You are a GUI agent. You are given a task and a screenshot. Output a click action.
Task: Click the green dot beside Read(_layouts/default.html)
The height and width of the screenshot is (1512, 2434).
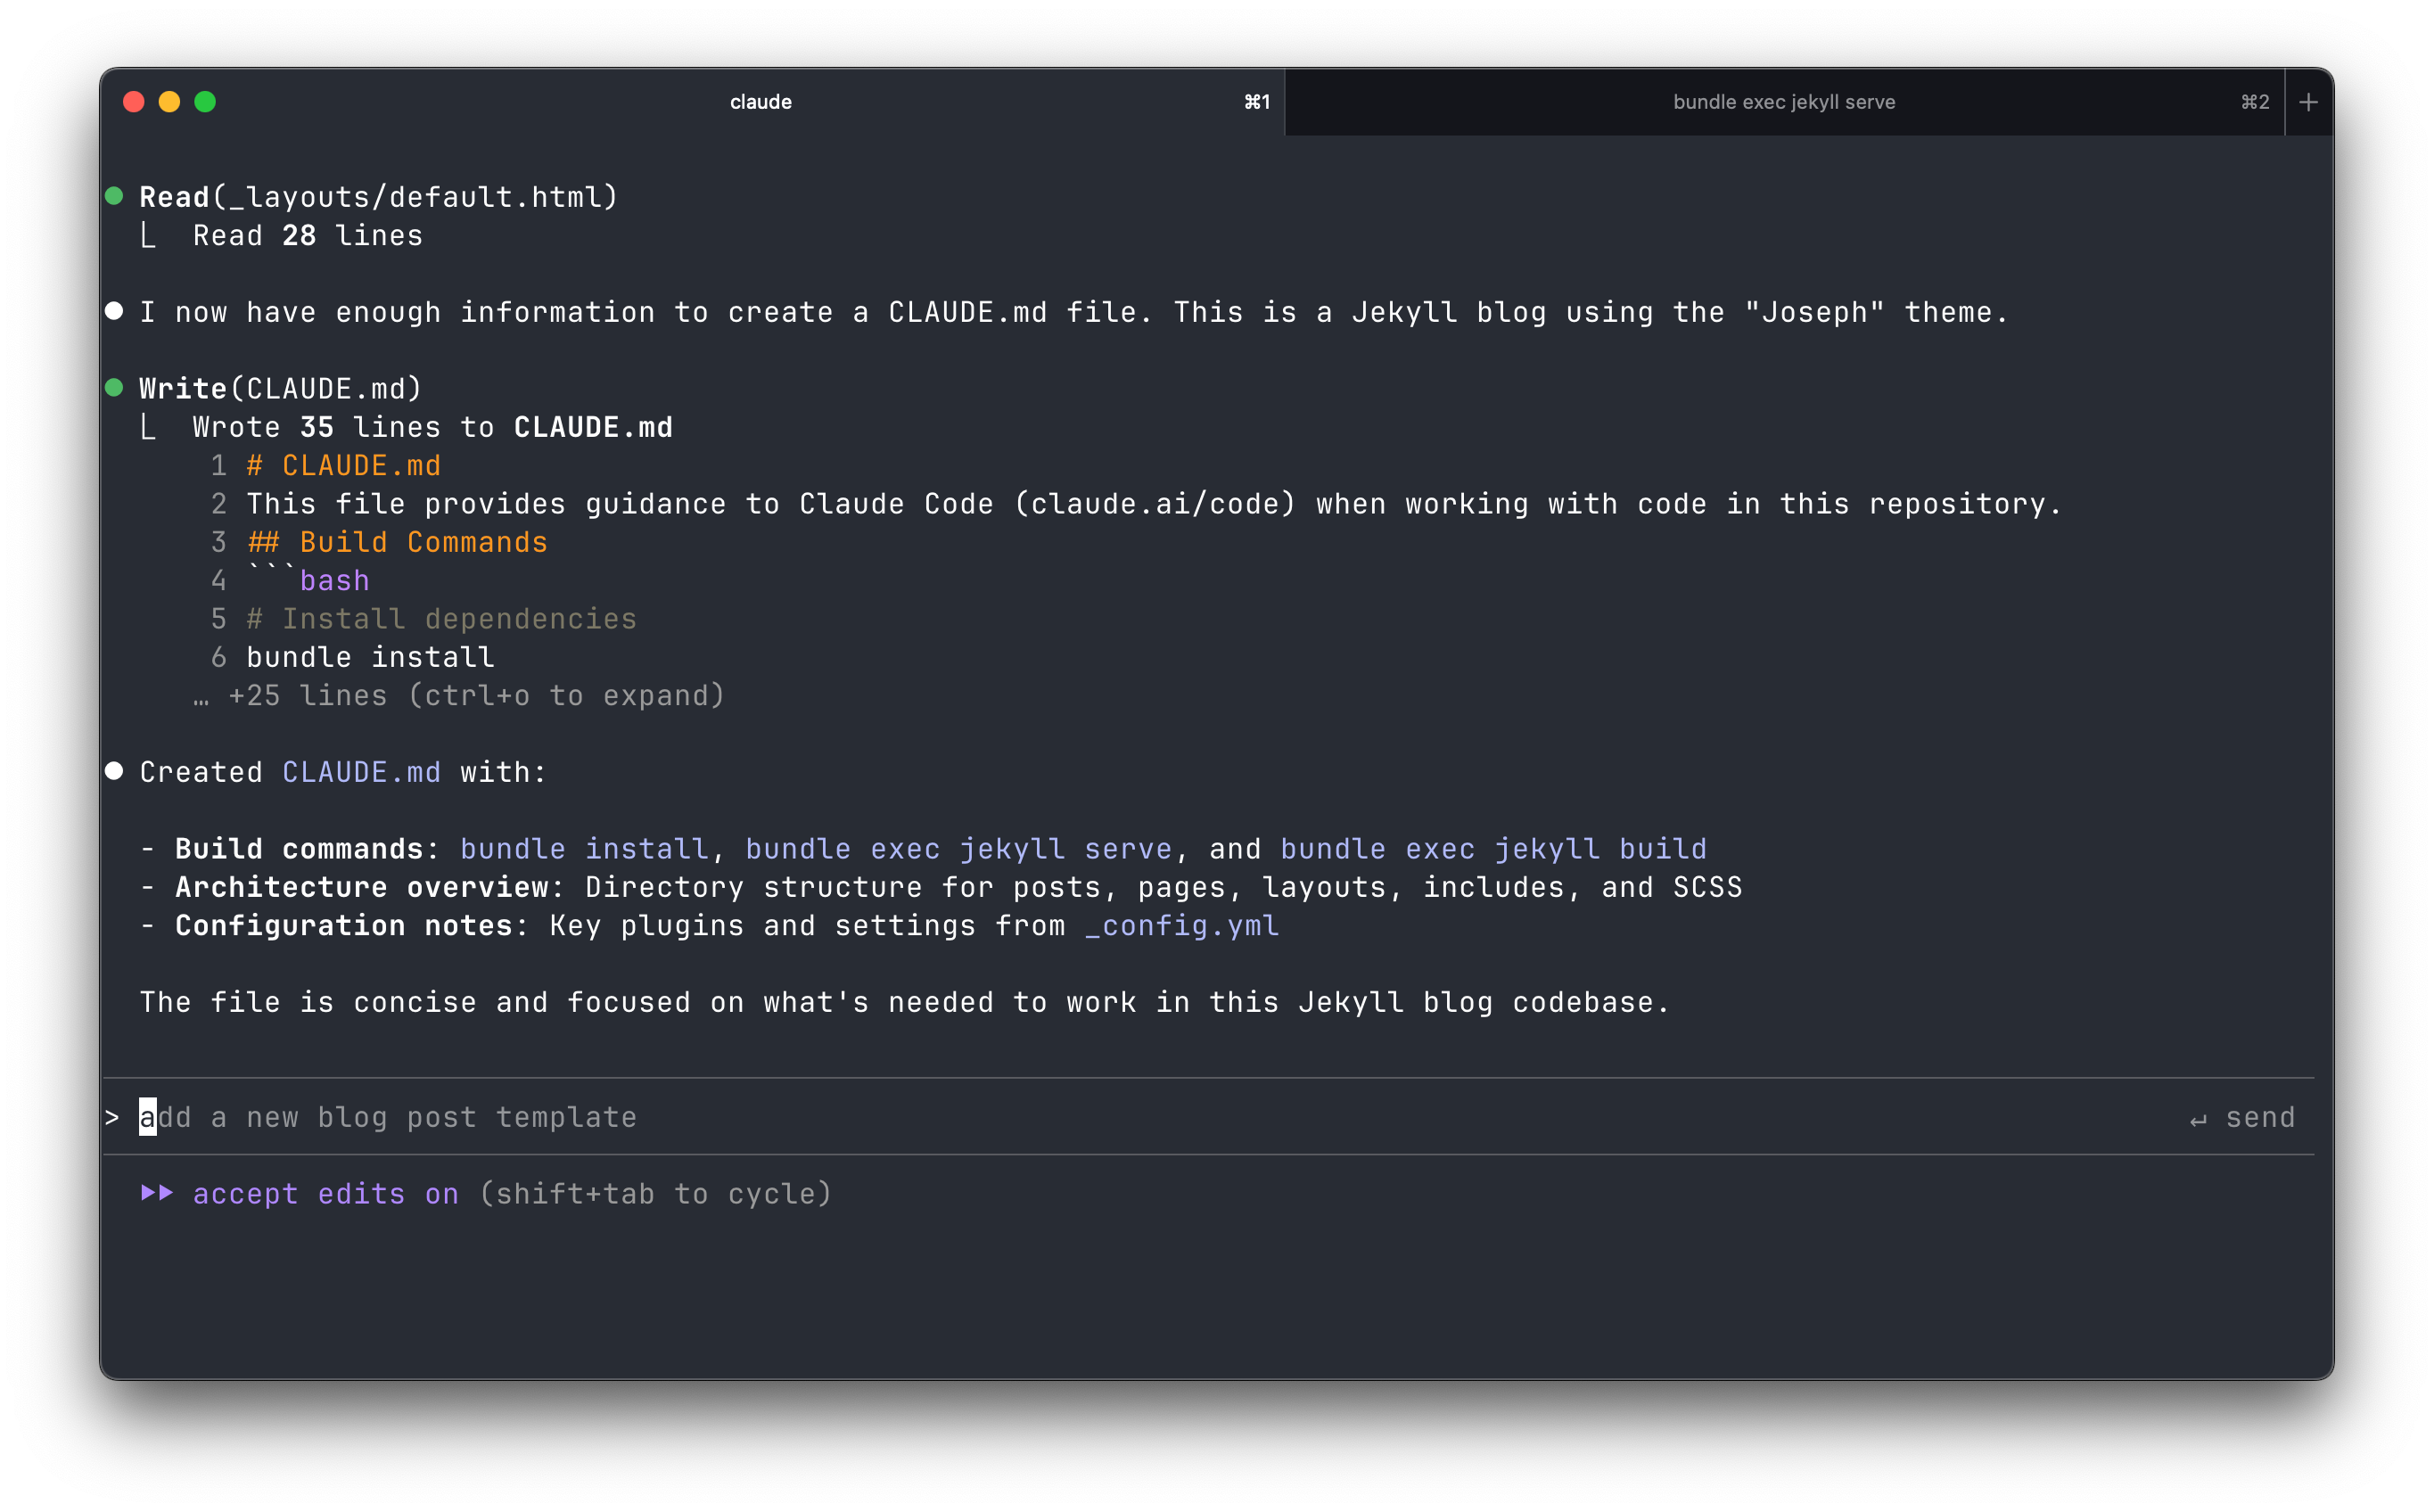(x=114, y=196)
